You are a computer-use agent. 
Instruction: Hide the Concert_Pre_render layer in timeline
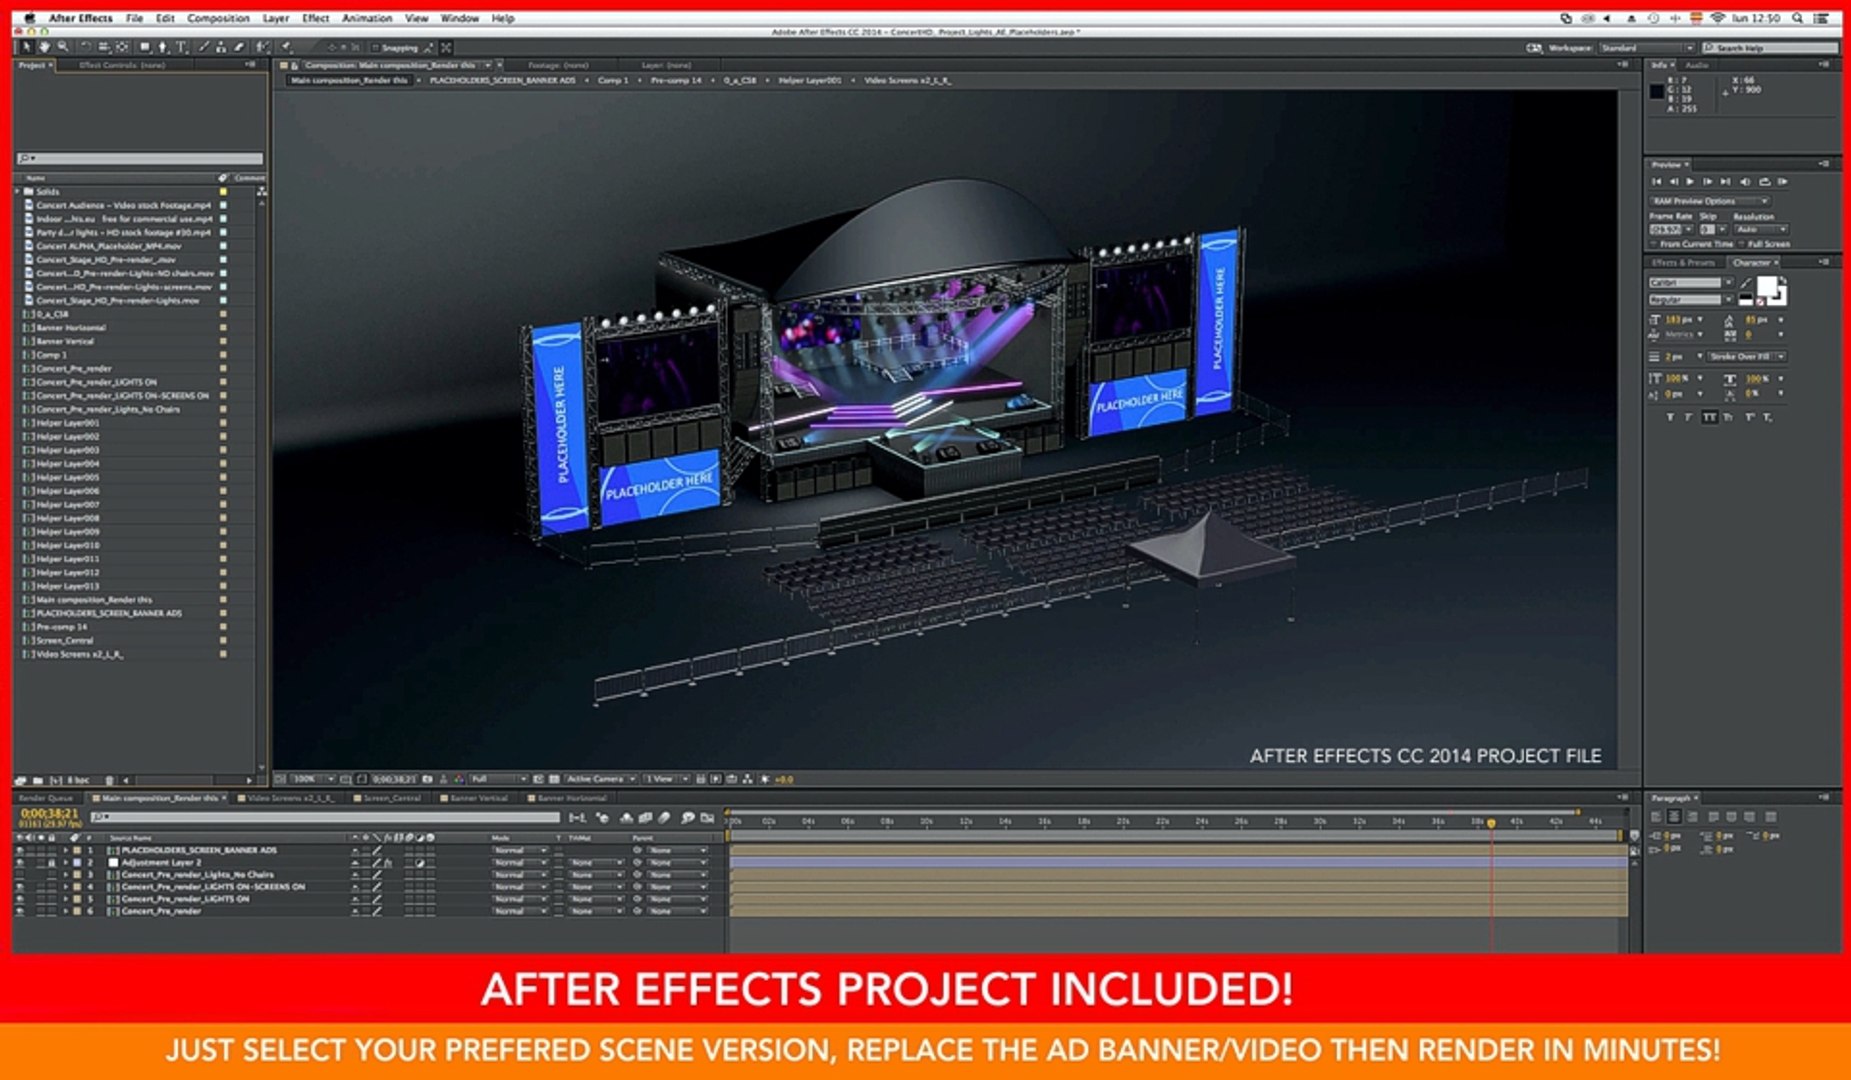(20, 911)
